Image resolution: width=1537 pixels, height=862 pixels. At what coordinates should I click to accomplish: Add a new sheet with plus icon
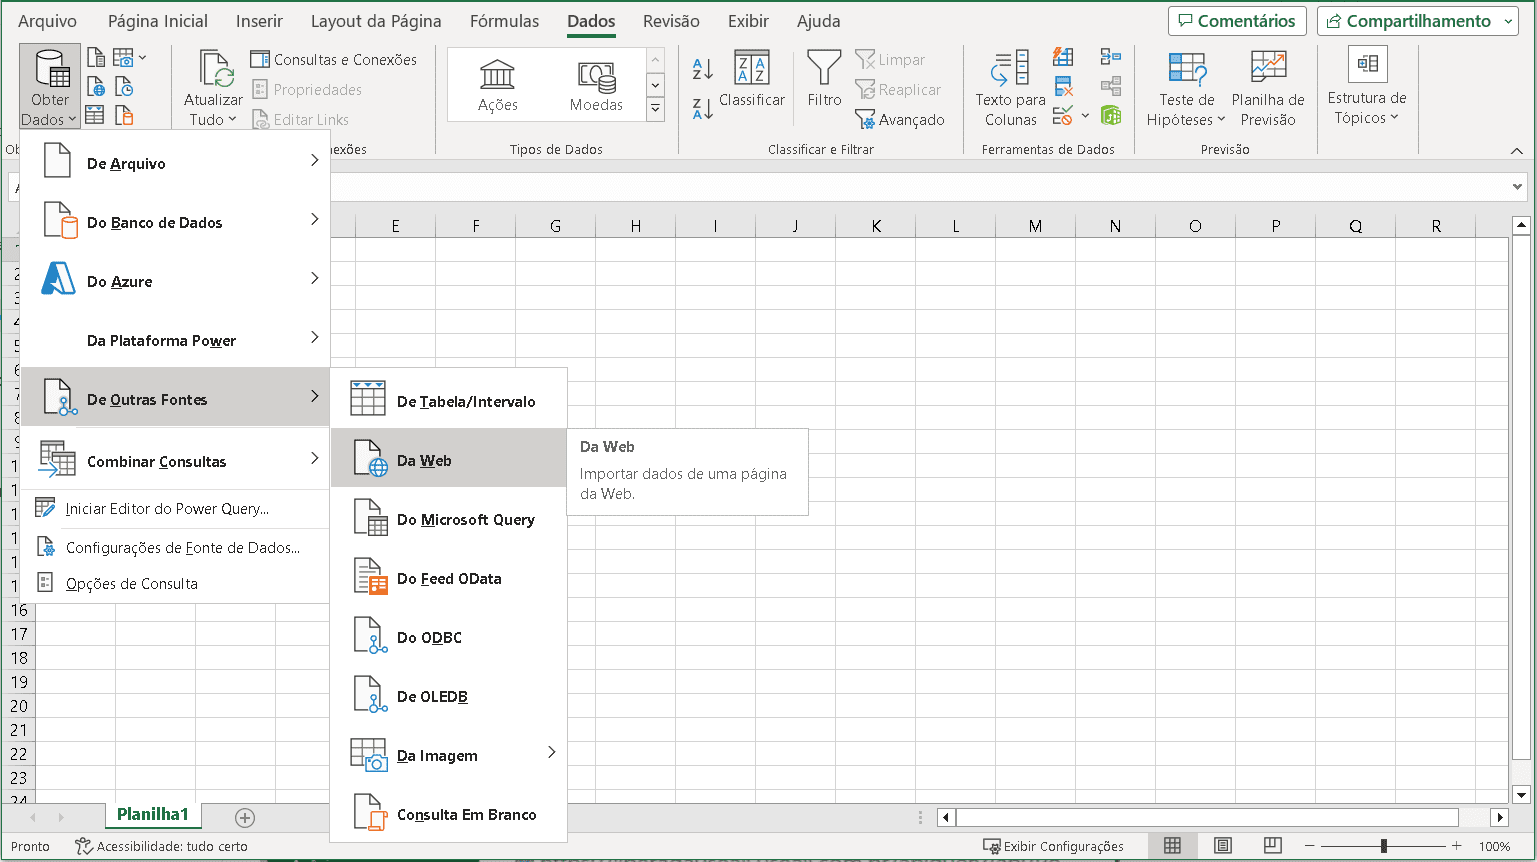pos(245,818)
